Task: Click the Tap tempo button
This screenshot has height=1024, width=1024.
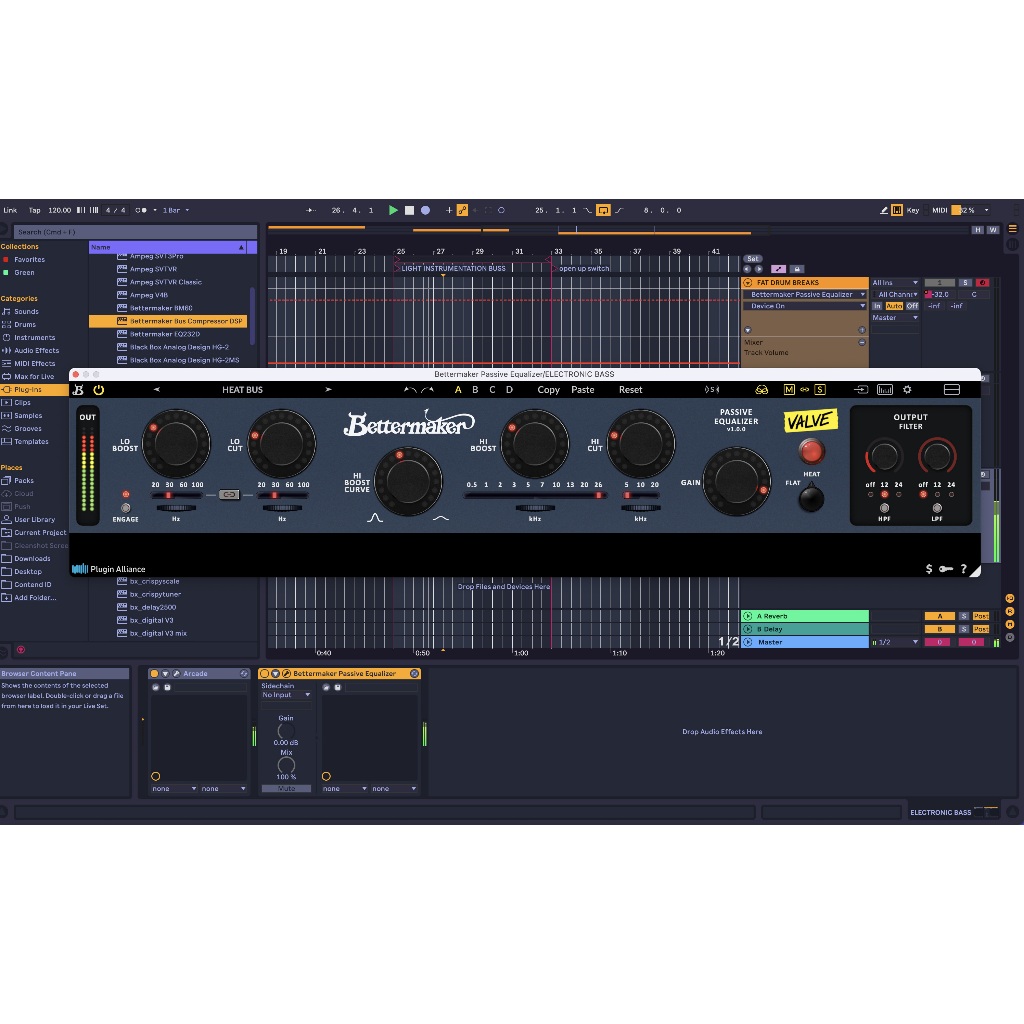Action: [37, 210]
